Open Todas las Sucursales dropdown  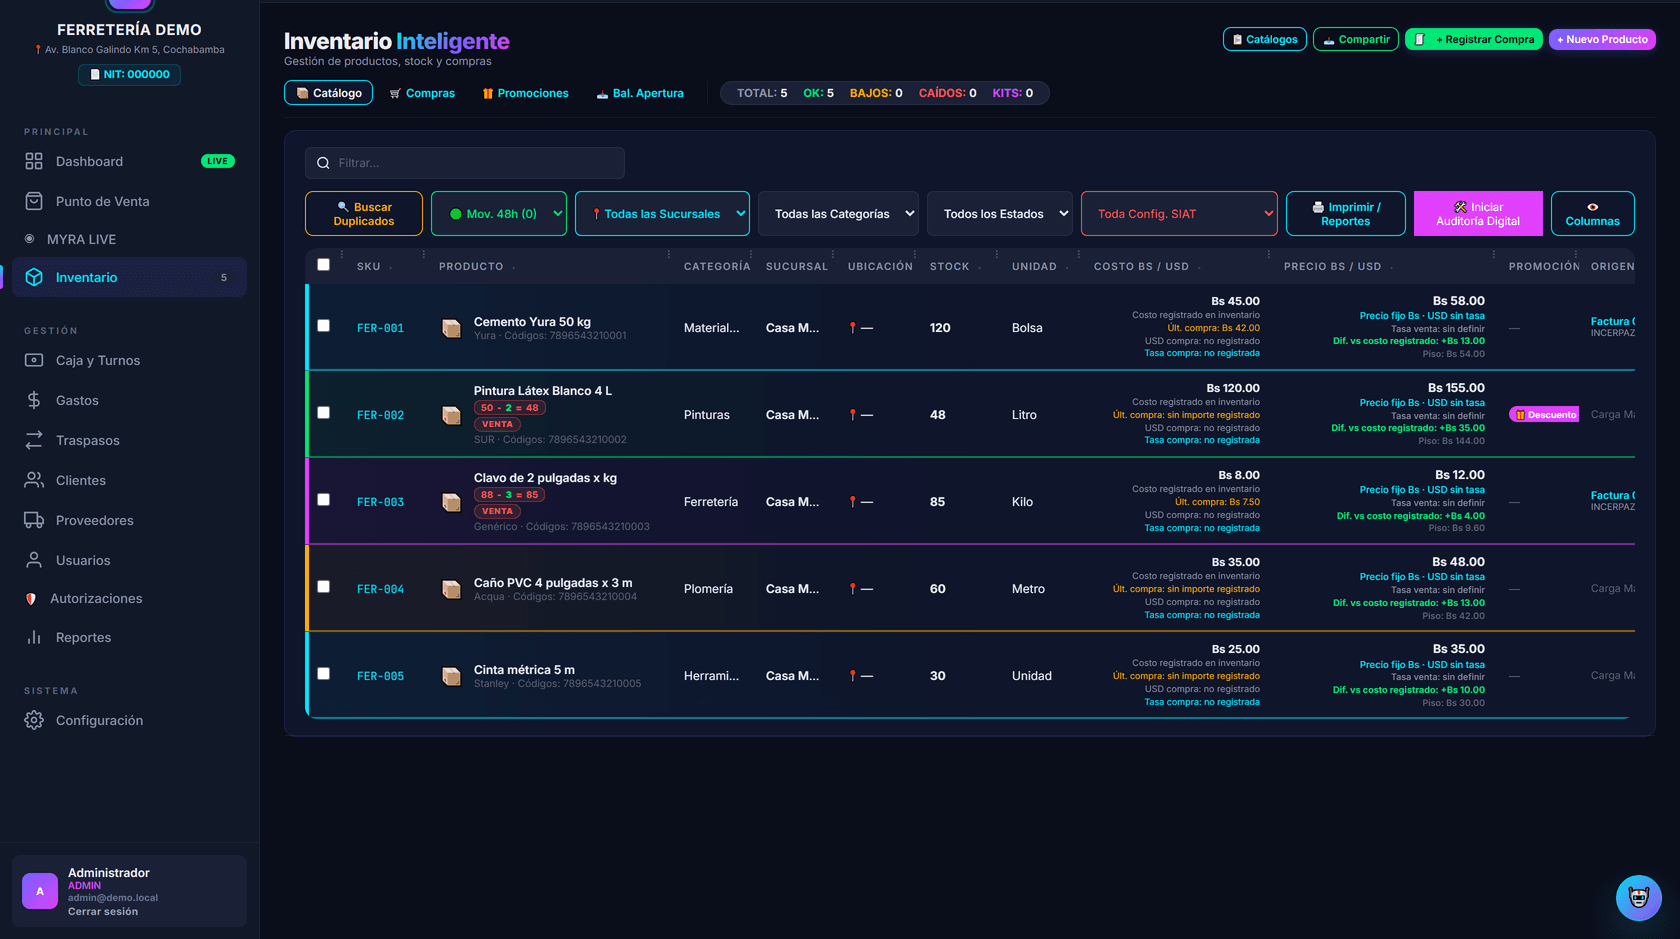[662, 214]
